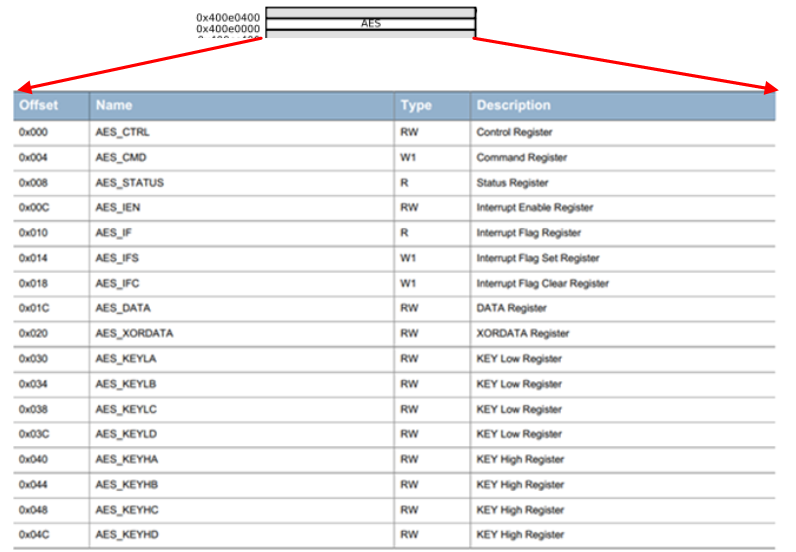Click the 0x400e0000 address label

[228, 29]
